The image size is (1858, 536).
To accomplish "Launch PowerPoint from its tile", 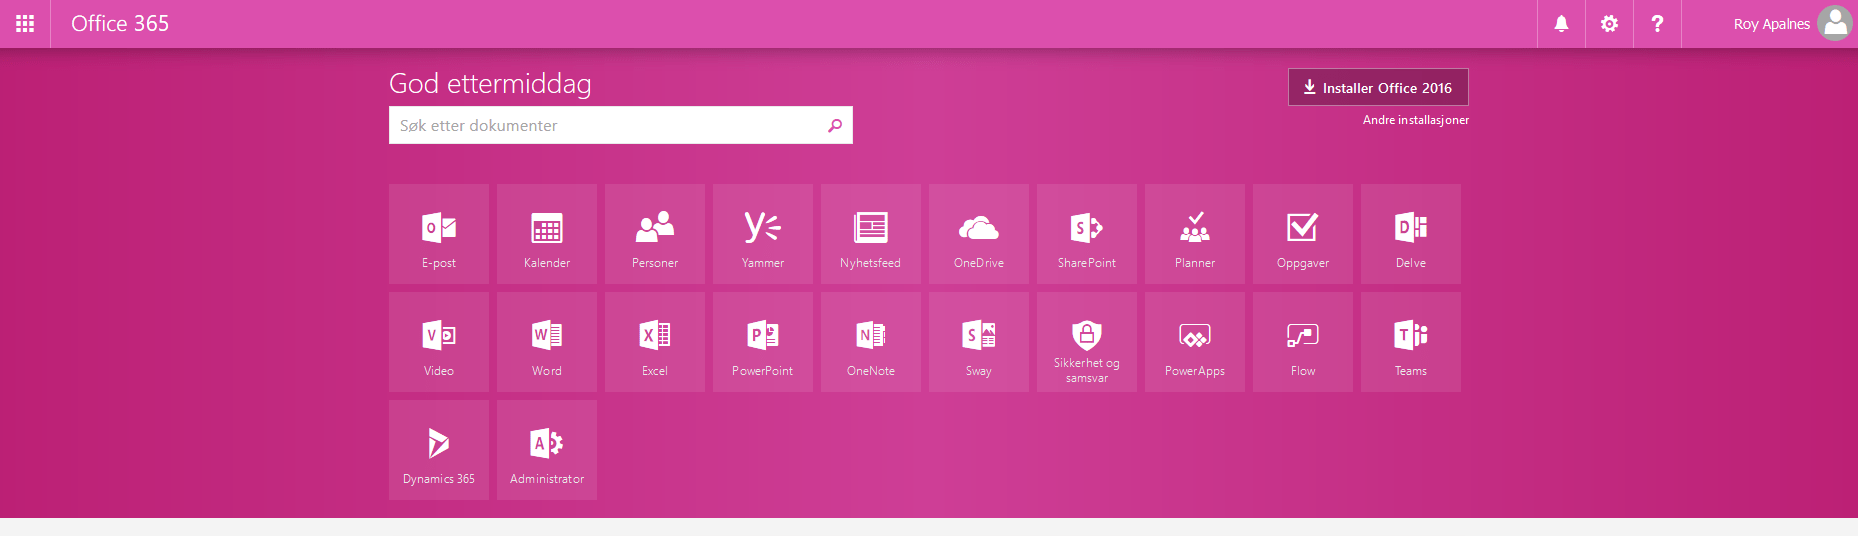I will tap(763, 342).
